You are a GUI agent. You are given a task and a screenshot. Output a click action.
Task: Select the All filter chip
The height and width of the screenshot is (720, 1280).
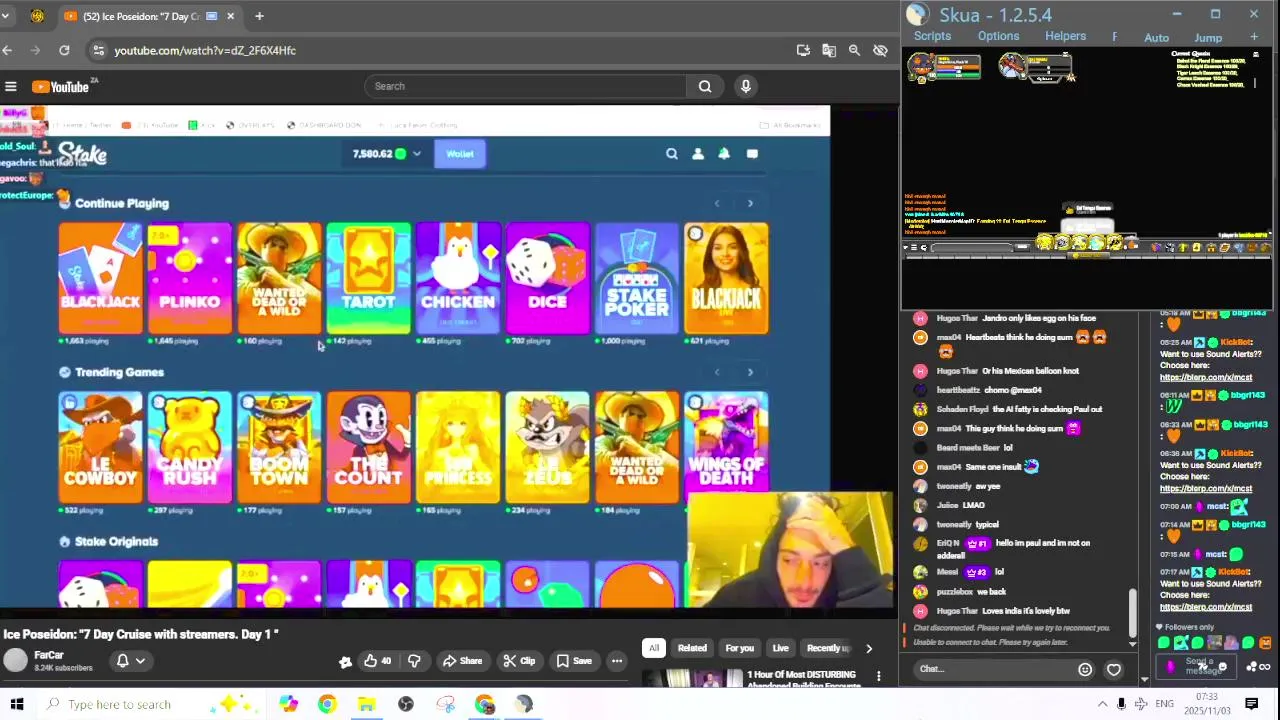click(x=654, y=648)
